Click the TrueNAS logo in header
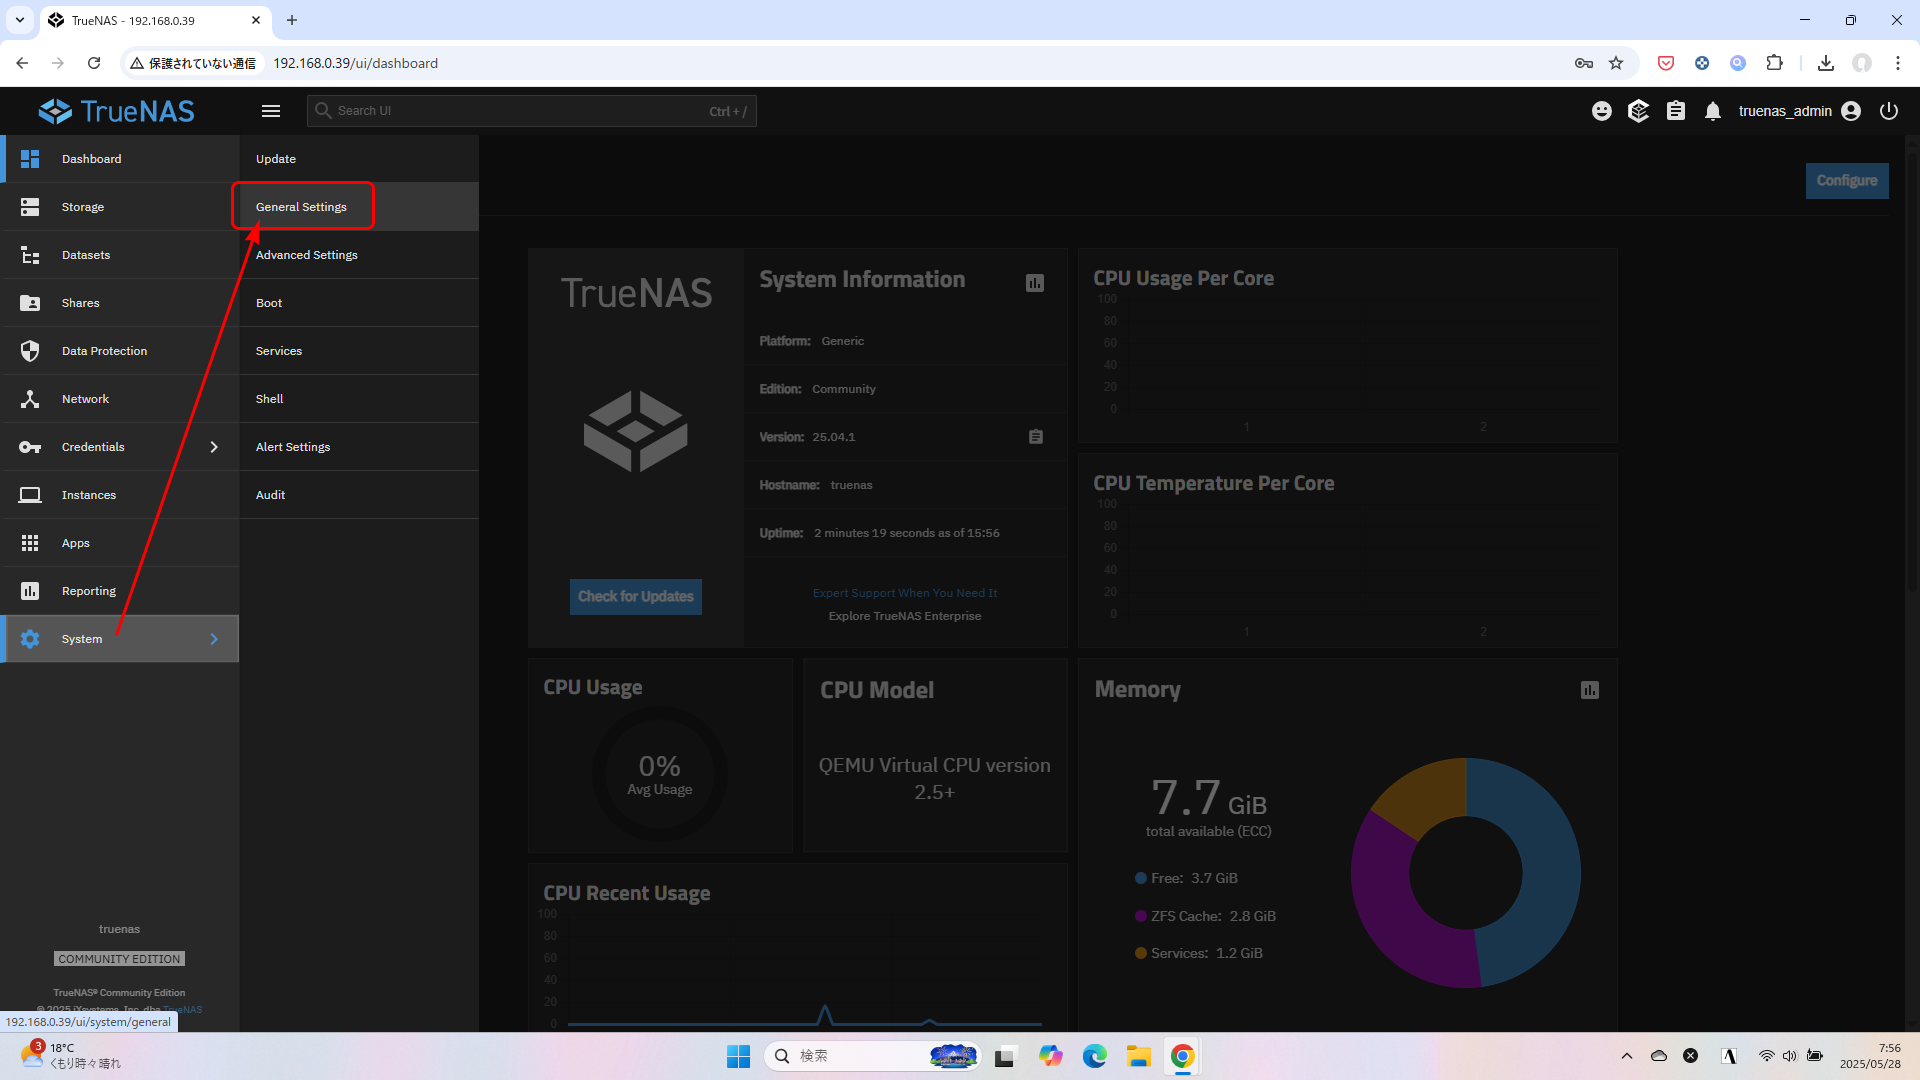 pos(117,111)
